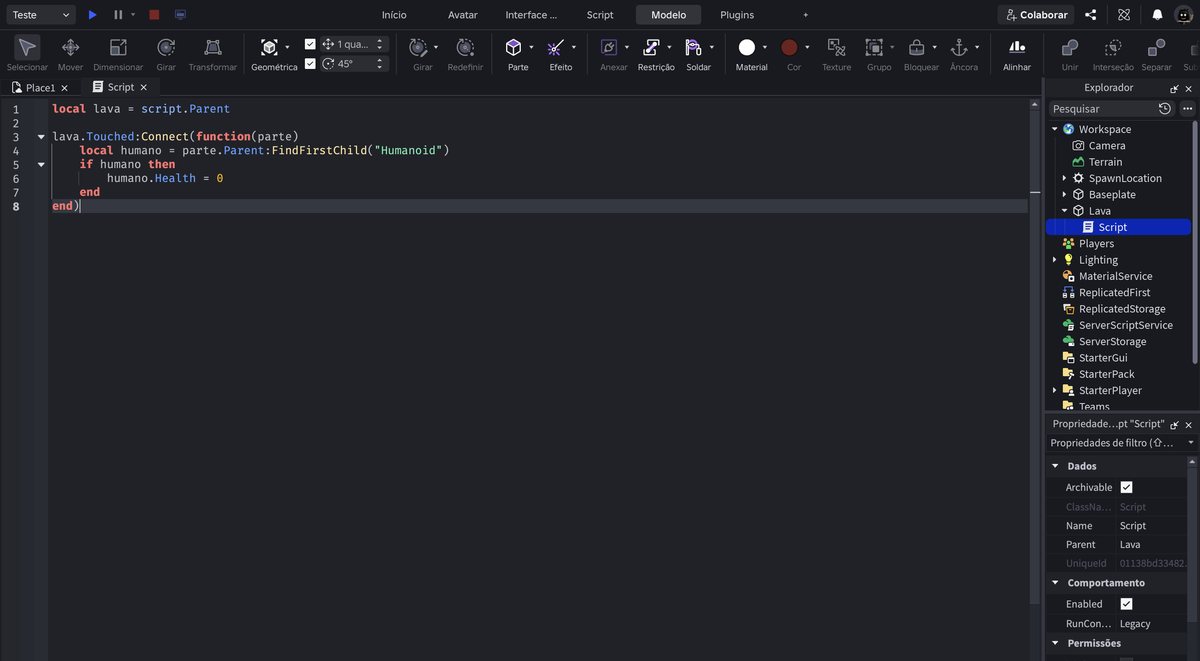
Task: Click the Propriedades de filtro field
Action: [x=1119, y=442]
